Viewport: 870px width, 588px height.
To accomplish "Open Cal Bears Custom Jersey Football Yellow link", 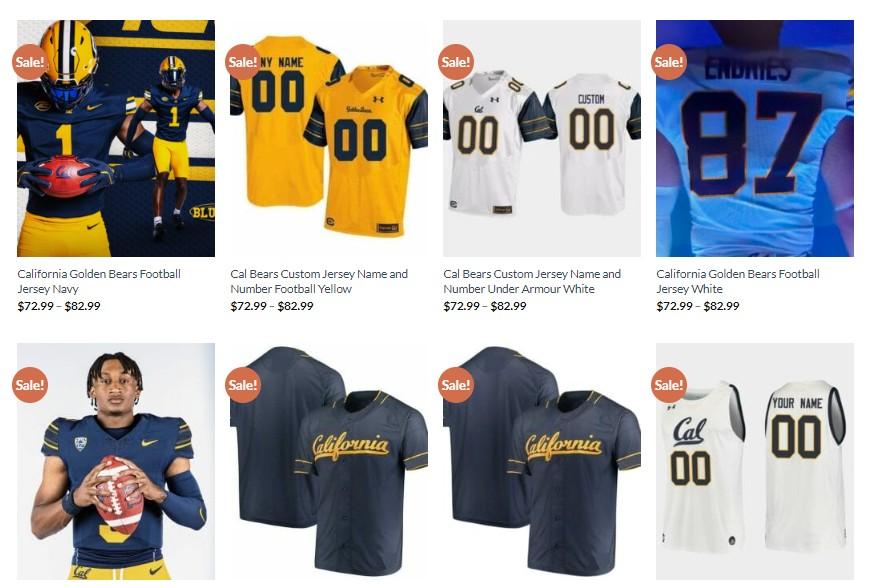I will click(x=319, y=281).
